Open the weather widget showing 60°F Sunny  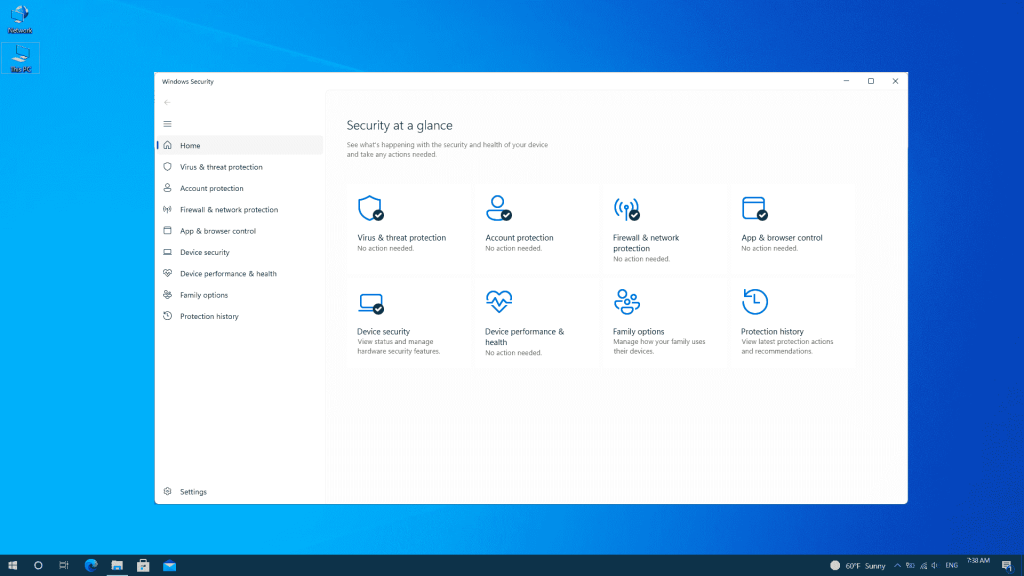[x=857, y=566]
